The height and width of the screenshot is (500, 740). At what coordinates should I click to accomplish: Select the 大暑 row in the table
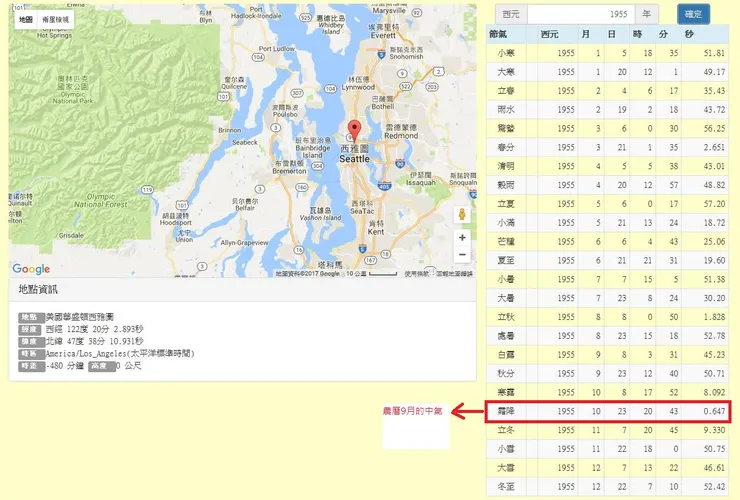[607, 298]
